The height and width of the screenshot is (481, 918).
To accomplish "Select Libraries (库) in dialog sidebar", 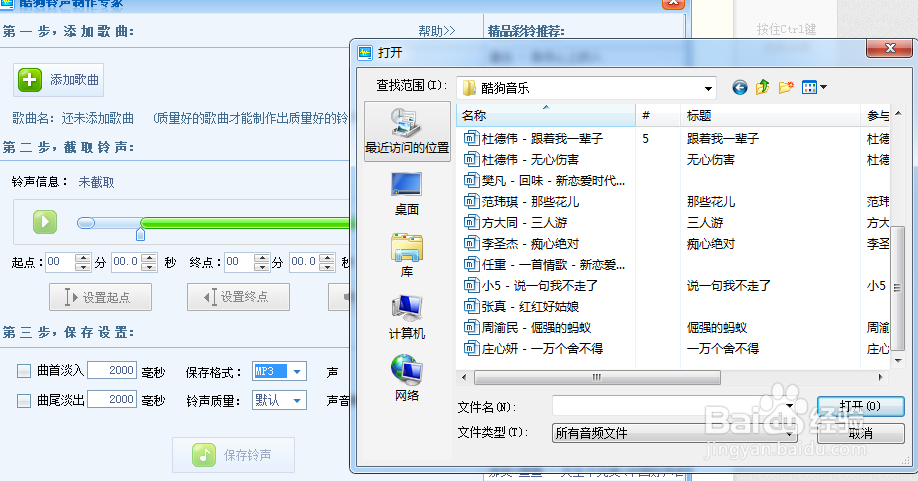I will click(x=407, y=255).
